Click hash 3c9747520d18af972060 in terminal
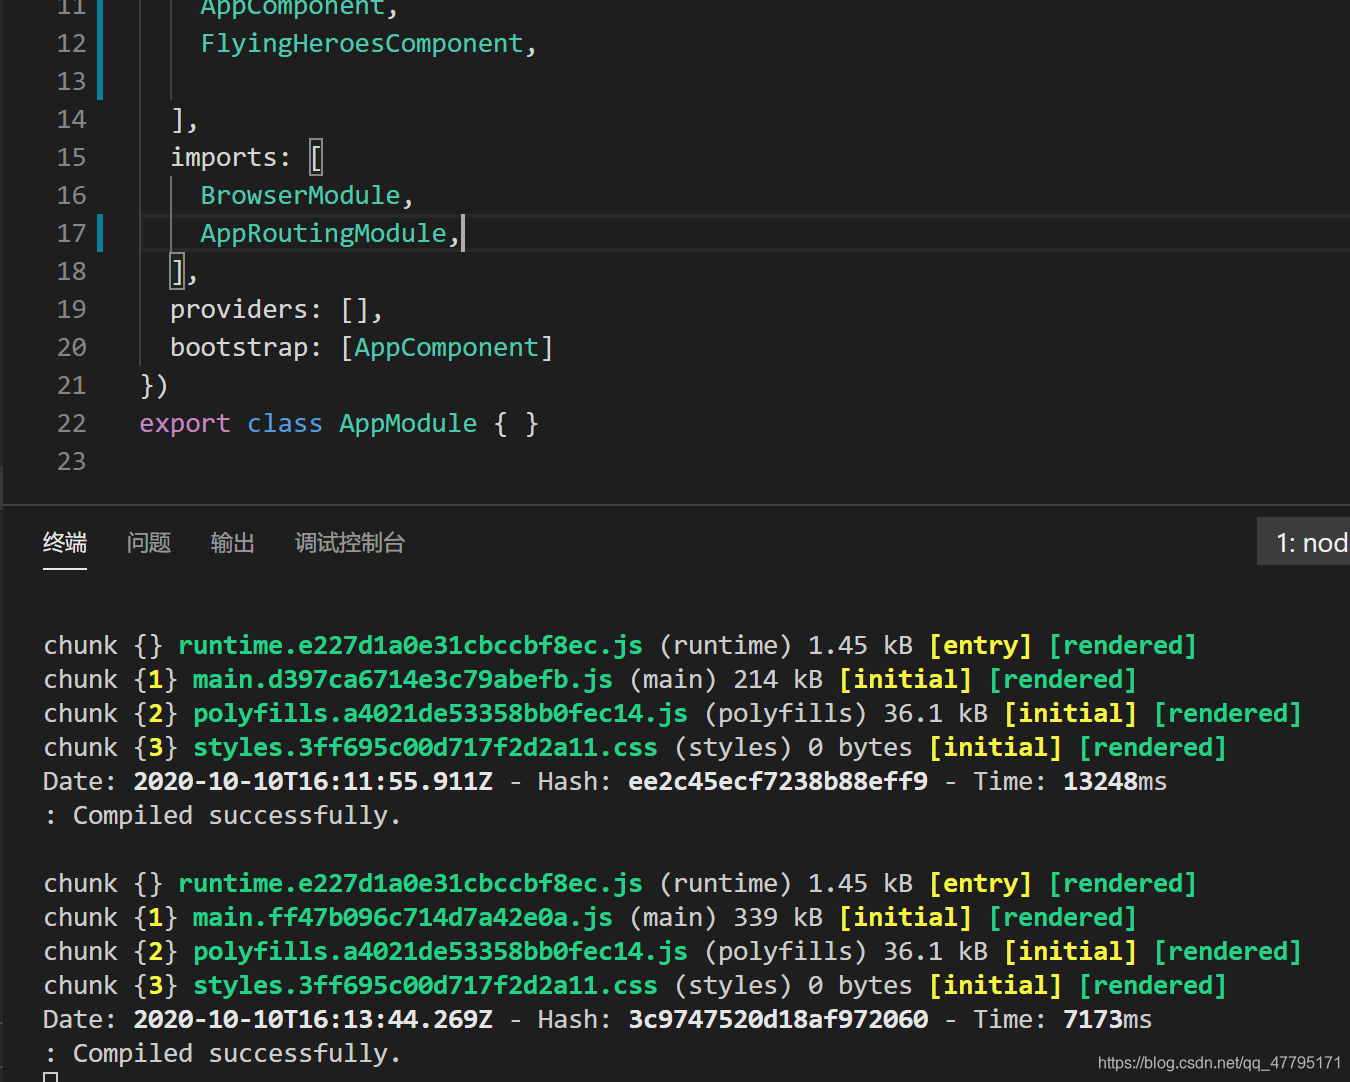Viewport: 1350px width, 1082px height. (x=778, y=1019)
